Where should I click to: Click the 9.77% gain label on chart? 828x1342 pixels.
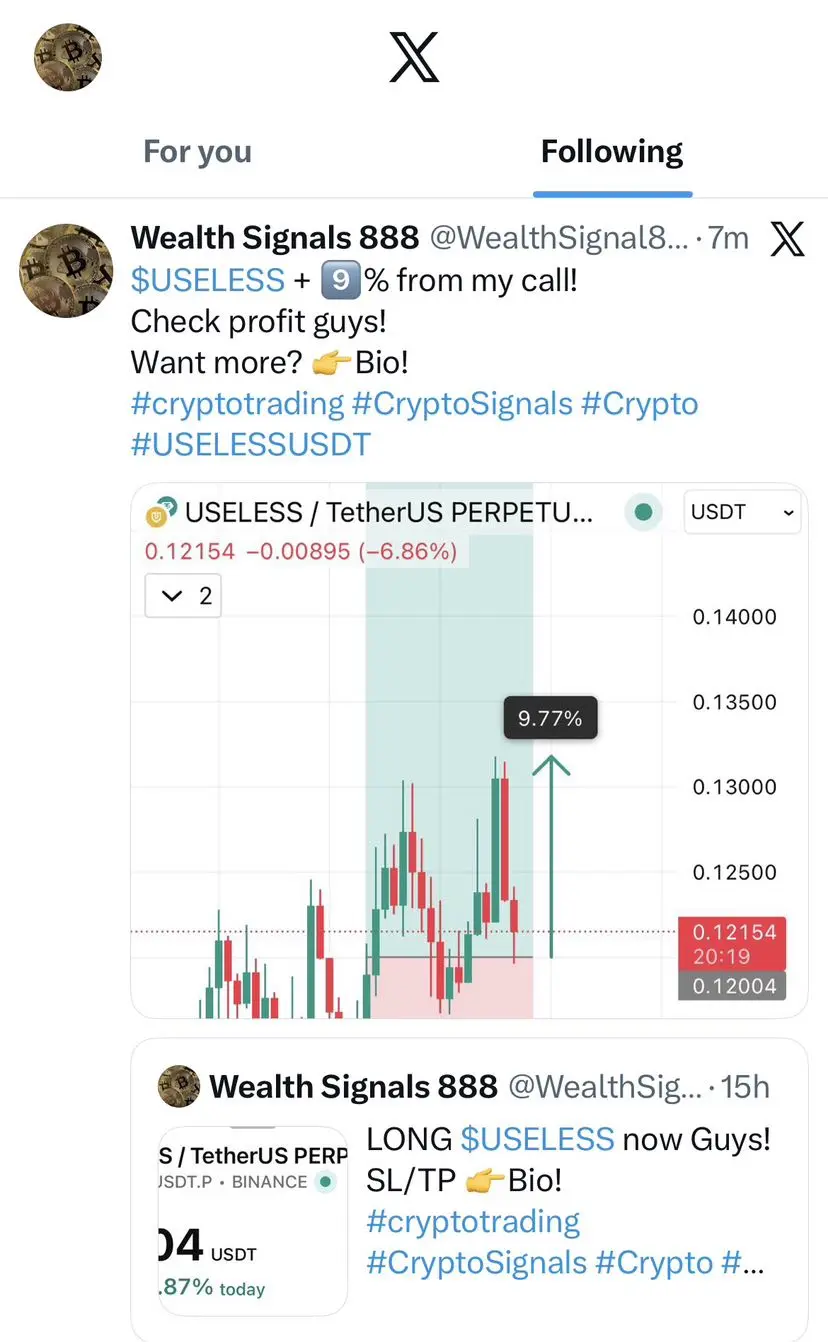click(x=549, y=718)
